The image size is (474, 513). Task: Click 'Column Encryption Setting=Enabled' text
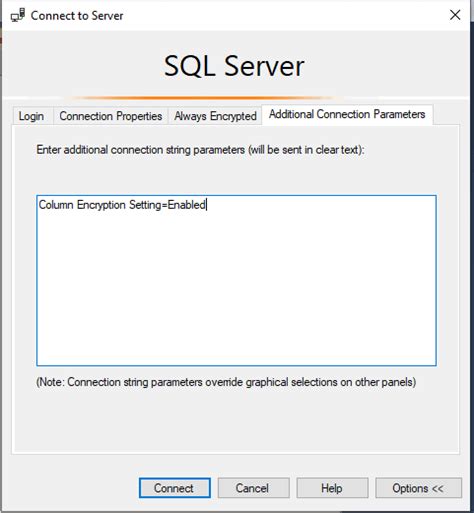click(x=122, y=205)
